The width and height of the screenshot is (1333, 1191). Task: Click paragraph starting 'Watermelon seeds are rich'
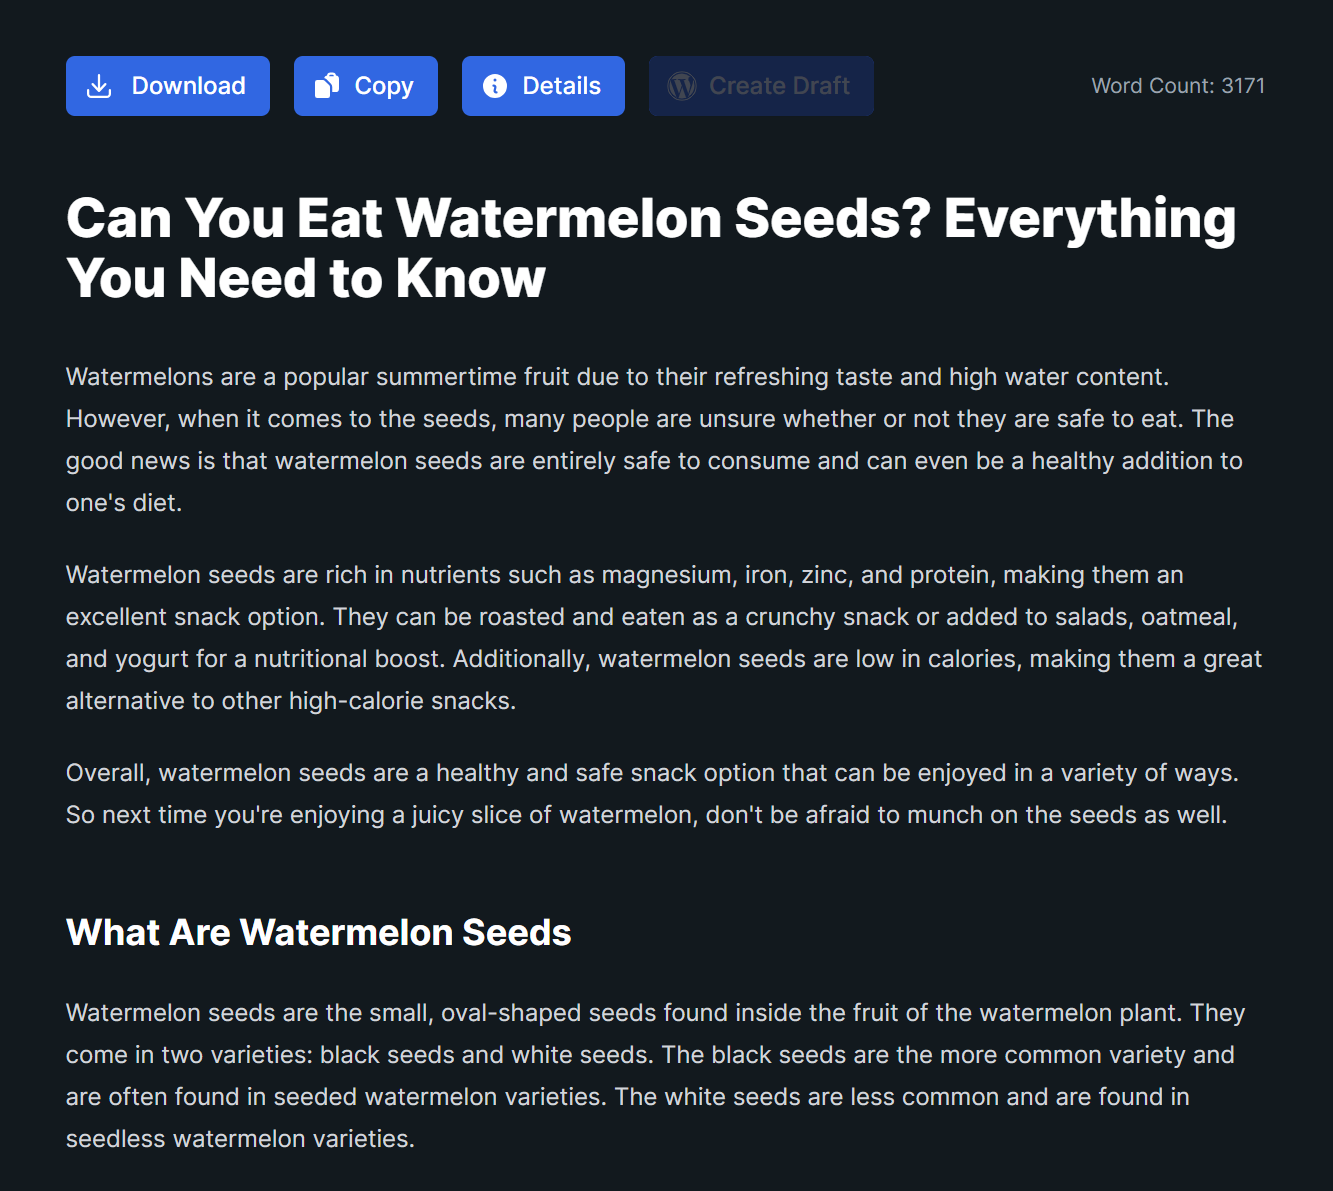point(664,638)
